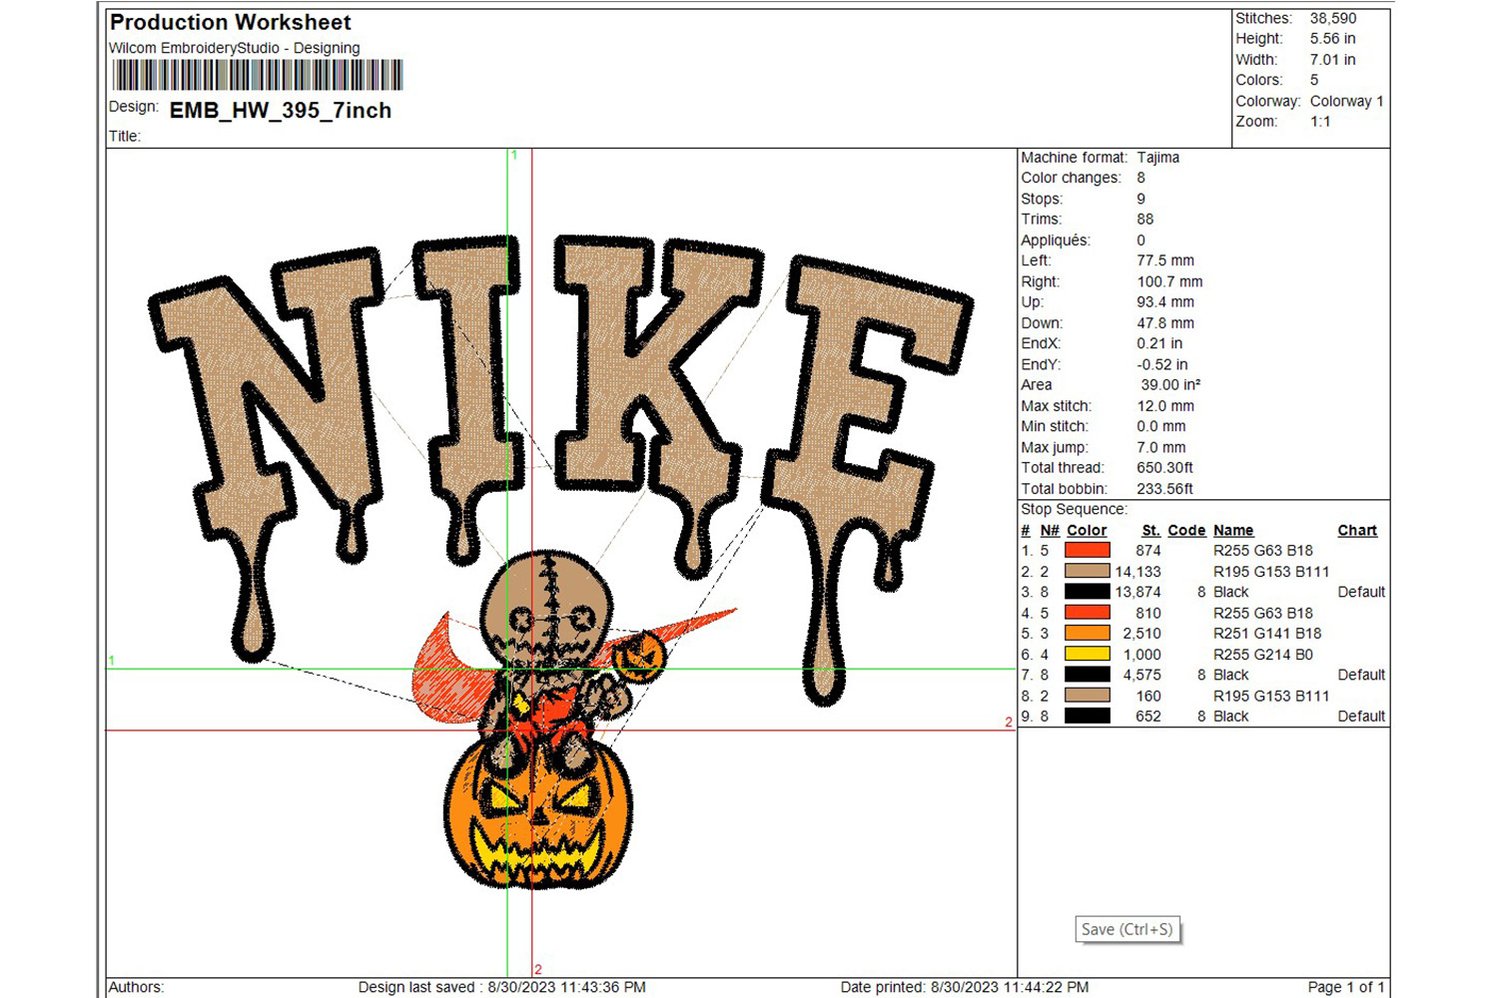Viewport: 1500px width, 998px height.
Task: Click the 'Stop Sequence:' label
Action: (1074, 509)
